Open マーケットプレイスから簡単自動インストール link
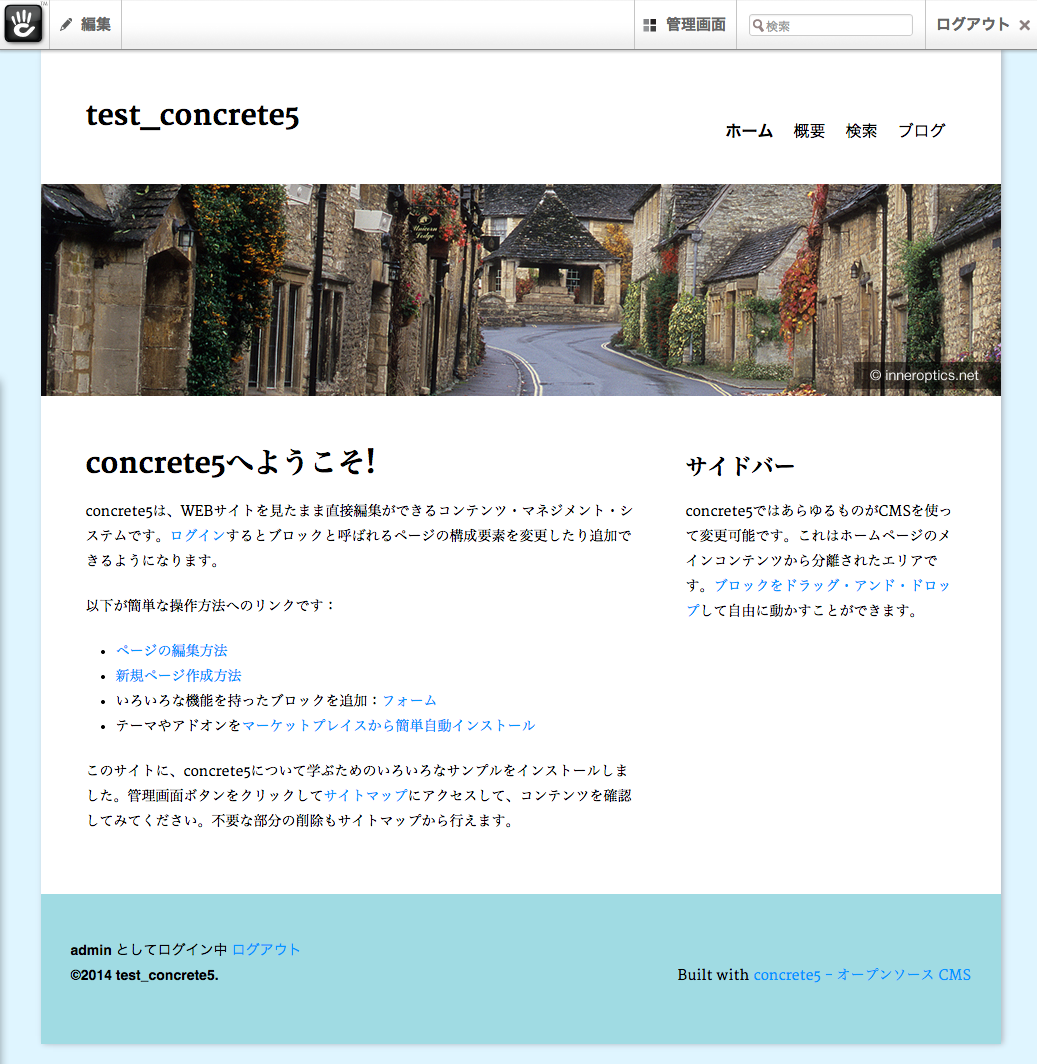This screenshot has width=1037, height=1064. tap(388, 725)
